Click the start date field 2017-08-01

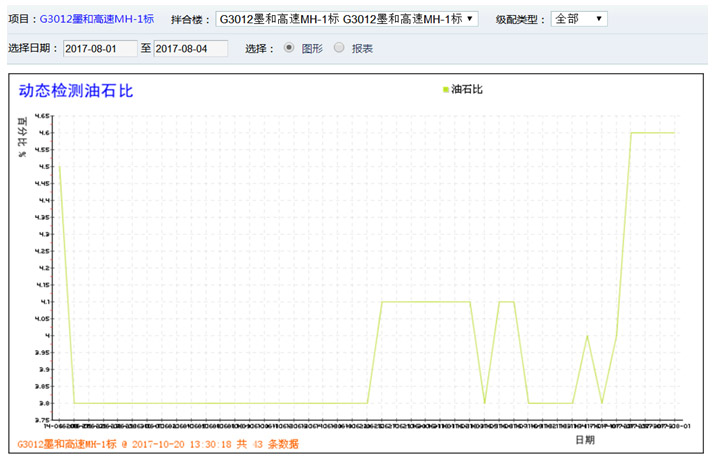(99, 48)
